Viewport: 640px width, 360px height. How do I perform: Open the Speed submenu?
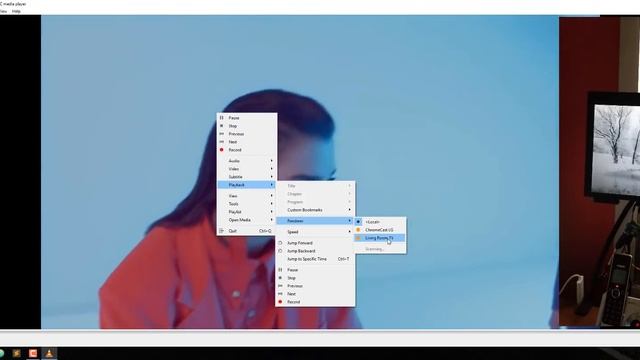point(315,232)
